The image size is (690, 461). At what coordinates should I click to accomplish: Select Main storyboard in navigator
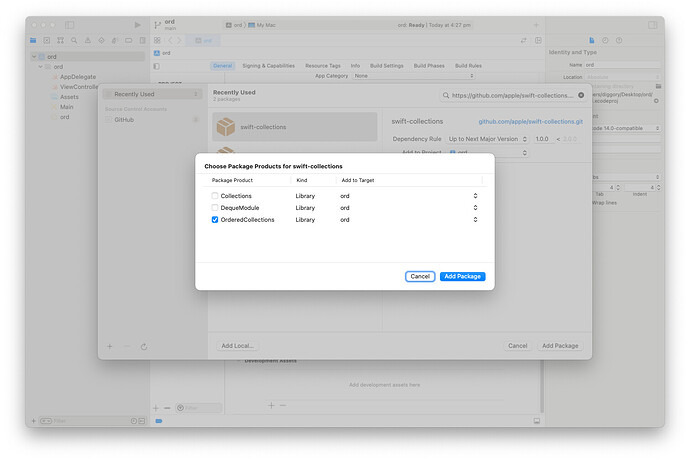pos(66,107)
